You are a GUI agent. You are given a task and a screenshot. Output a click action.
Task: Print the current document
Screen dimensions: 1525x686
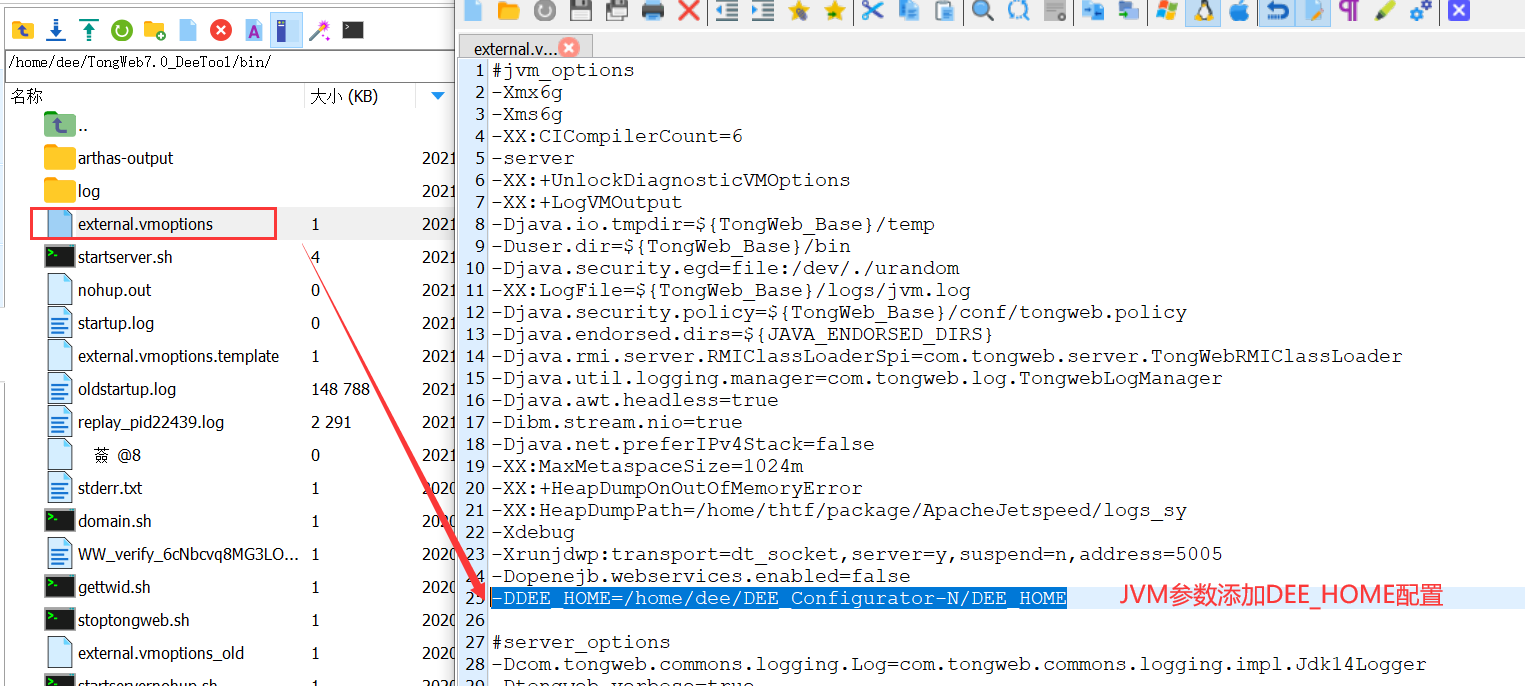pyautogui.click(x=652, y=10)
